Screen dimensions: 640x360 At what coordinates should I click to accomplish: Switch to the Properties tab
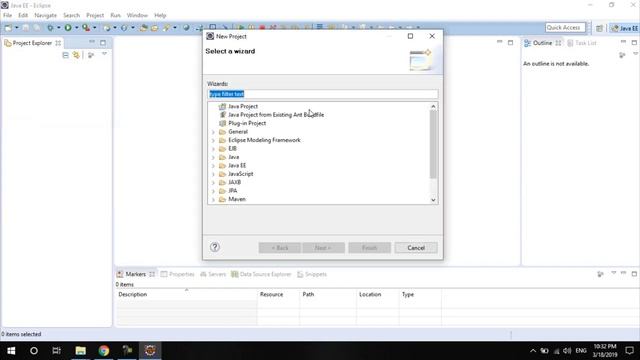pyautogui.click(x=178, y=274)
